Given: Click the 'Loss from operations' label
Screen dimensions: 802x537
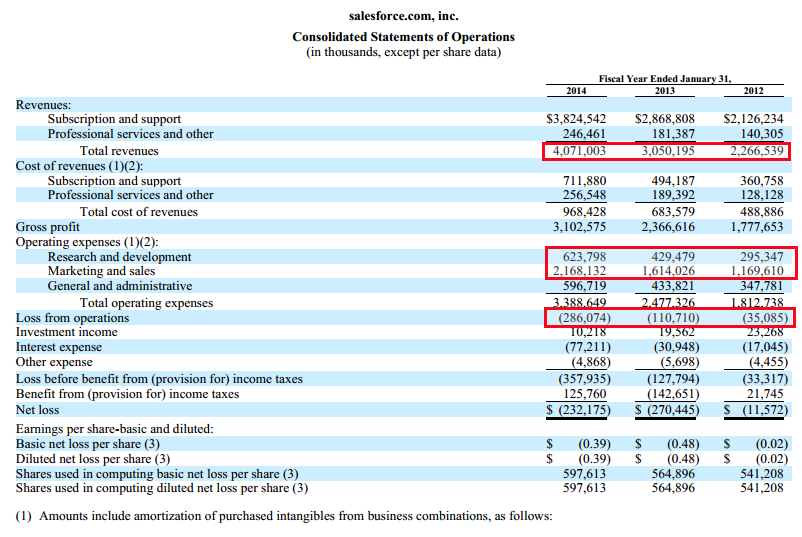Looking at the screenshot, I should point(72,318).
